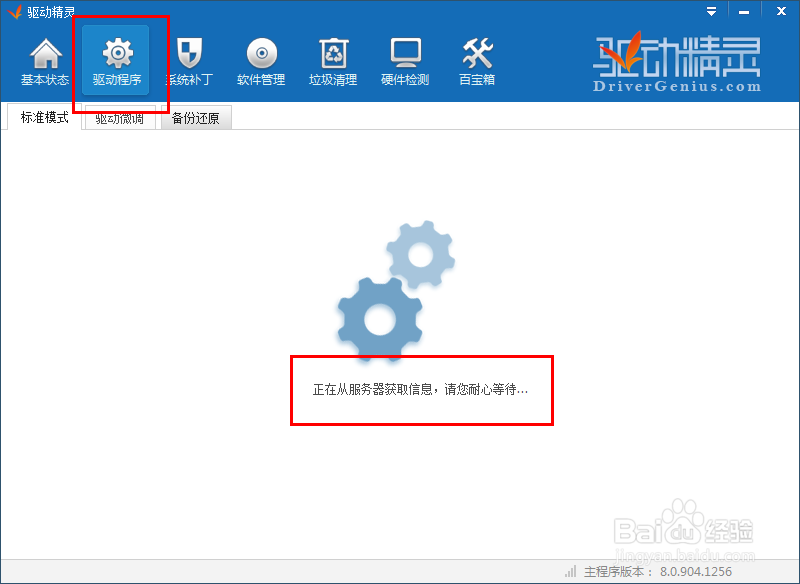Open the 百宝箱 toolbox icon
800x584 pixels.
pyautogui.click(x=477, y=60)
